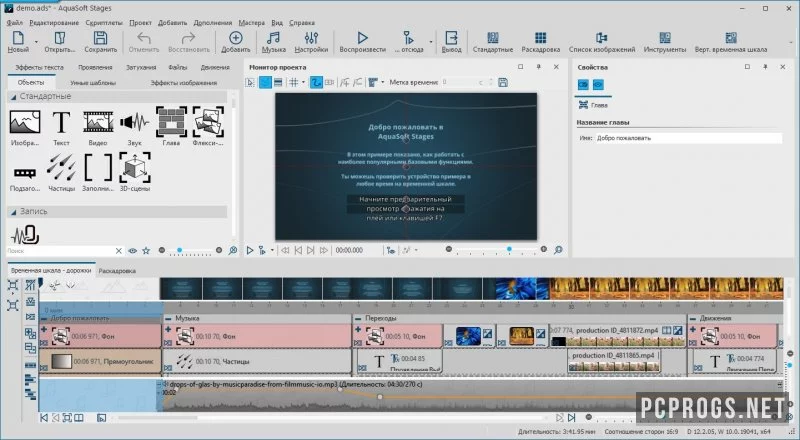The image size is (800, 440).
Task: Collapse the Движения chapter on timeline
Action: 693,318
